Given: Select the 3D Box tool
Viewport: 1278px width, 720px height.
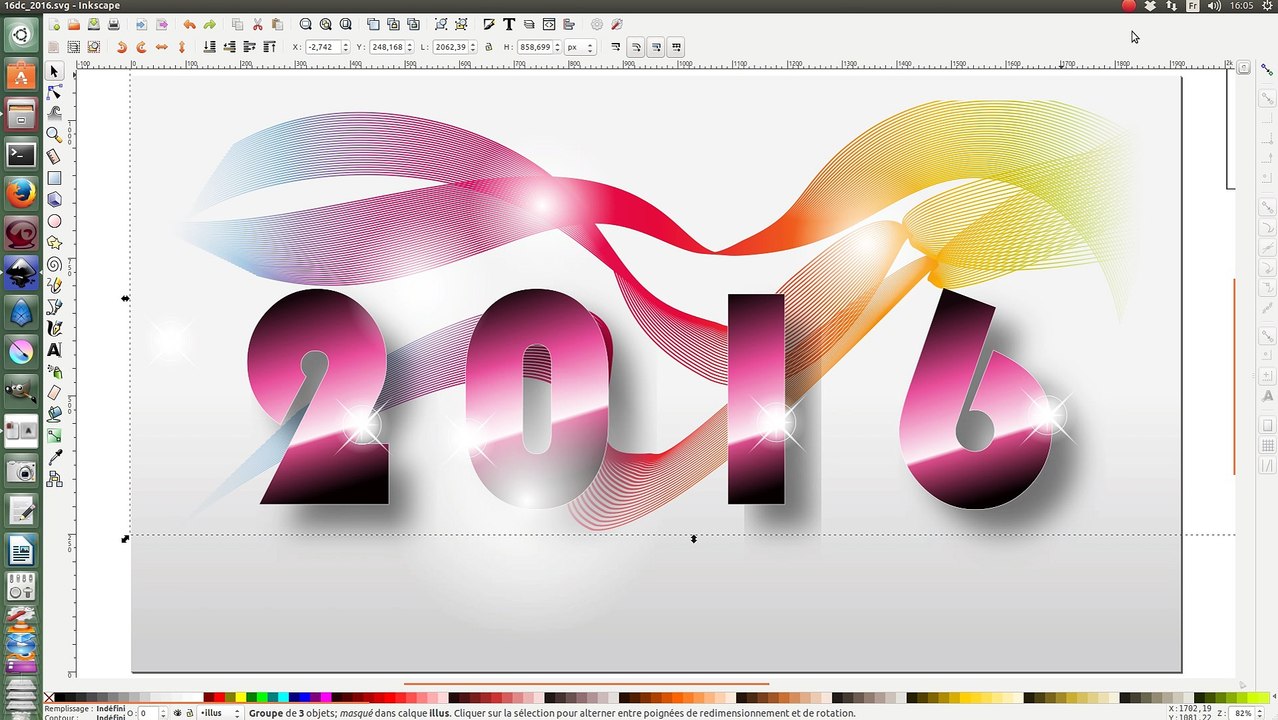Looking at the screenshot, I should click(54, 199).
